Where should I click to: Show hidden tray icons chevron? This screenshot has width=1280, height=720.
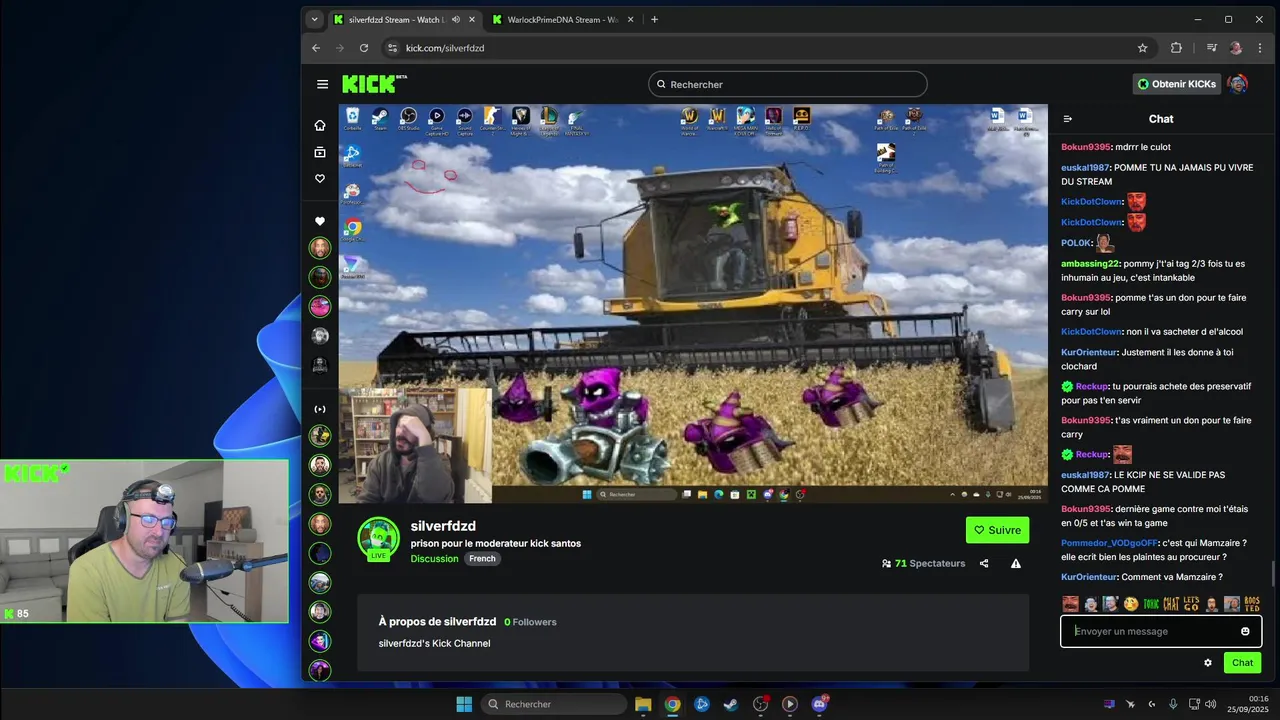[1152, 704]
